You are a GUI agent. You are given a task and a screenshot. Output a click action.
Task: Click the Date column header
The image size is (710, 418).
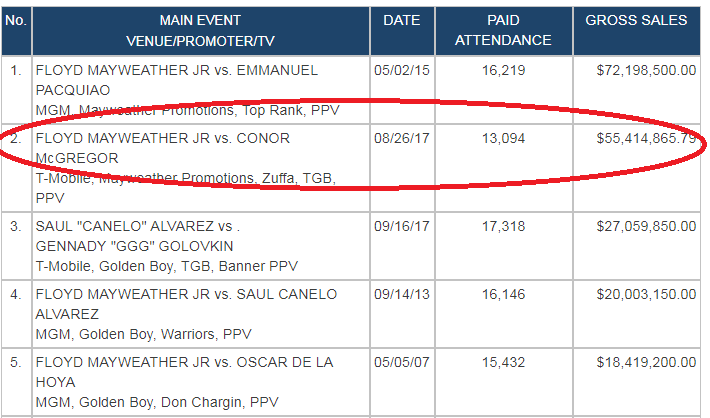(x=400, y=20)
